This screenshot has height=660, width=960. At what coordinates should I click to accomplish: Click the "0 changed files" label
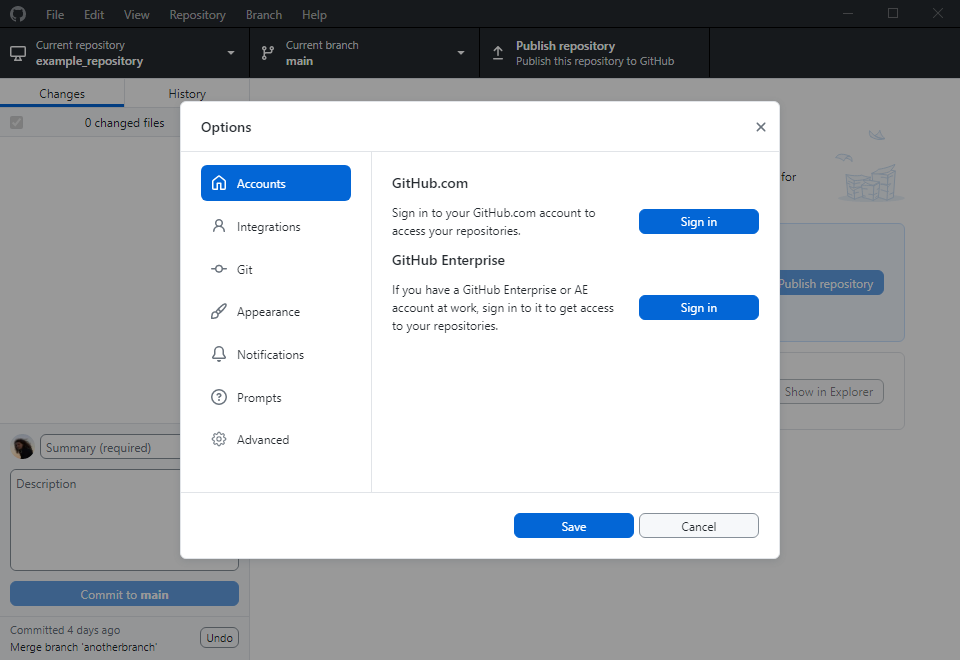[124, 122]
